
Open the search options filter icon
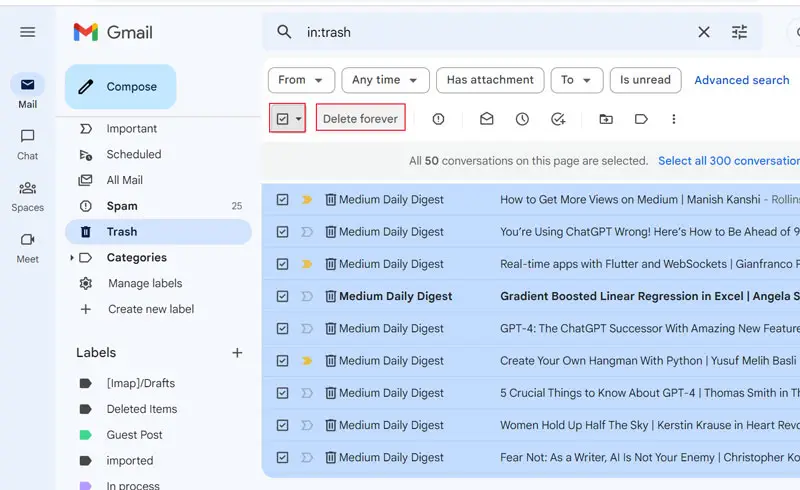(x=739, y=32)
